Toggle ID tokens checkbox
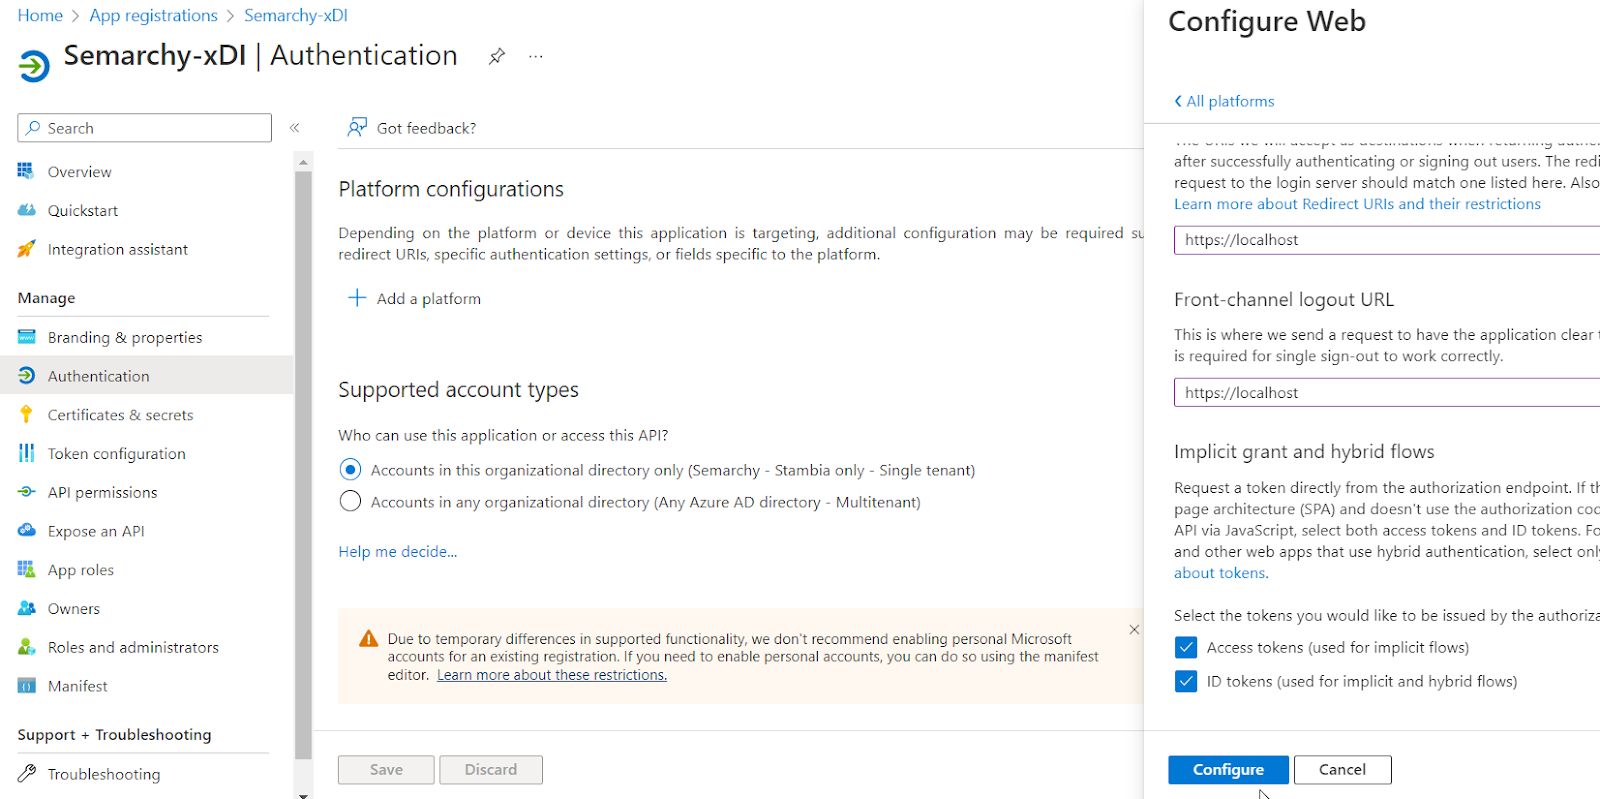This screenshot has height=799, width=1600. (1186, 682)
